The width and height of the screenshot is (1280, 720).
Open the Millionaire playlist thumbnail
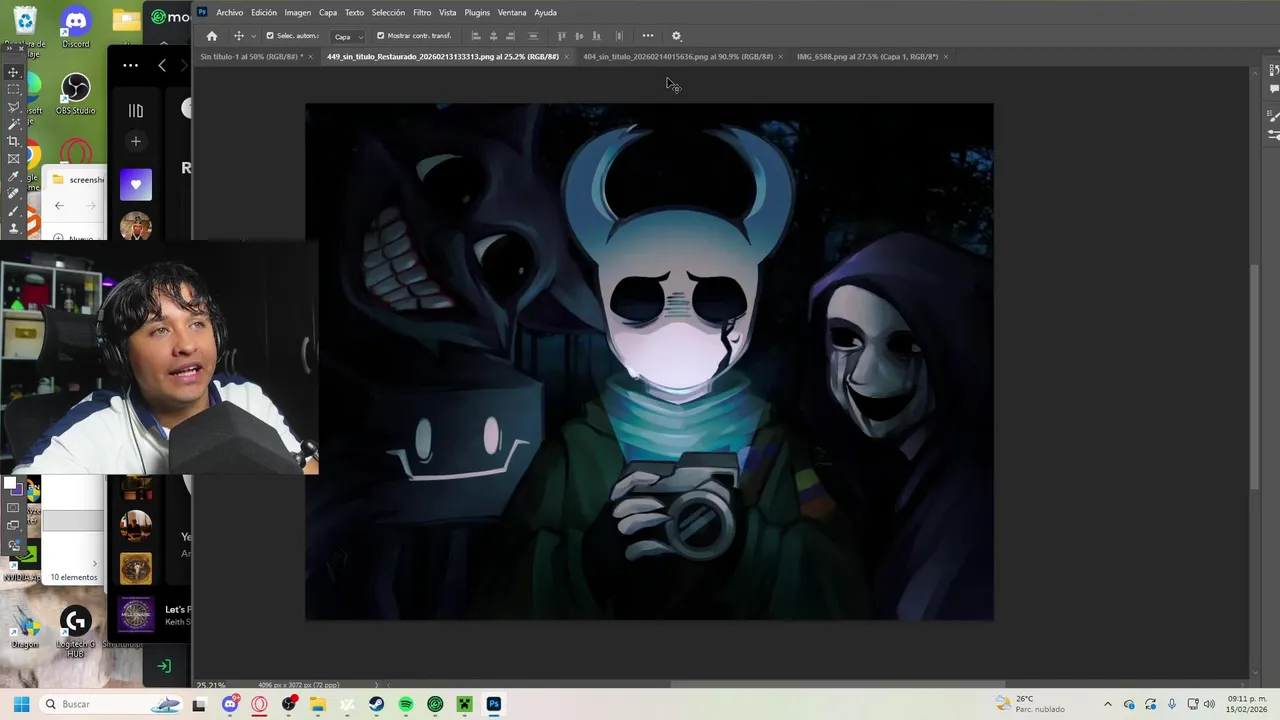click(136, 614)
